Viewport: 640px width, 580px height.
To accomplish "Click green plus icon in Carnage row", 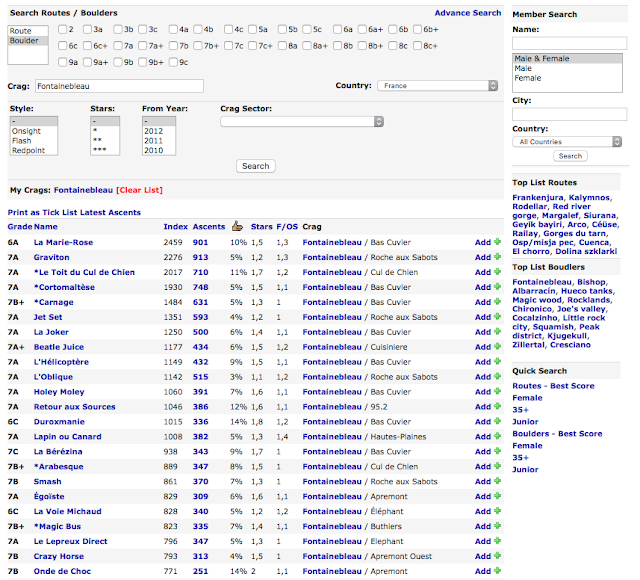I will (497, 302).
